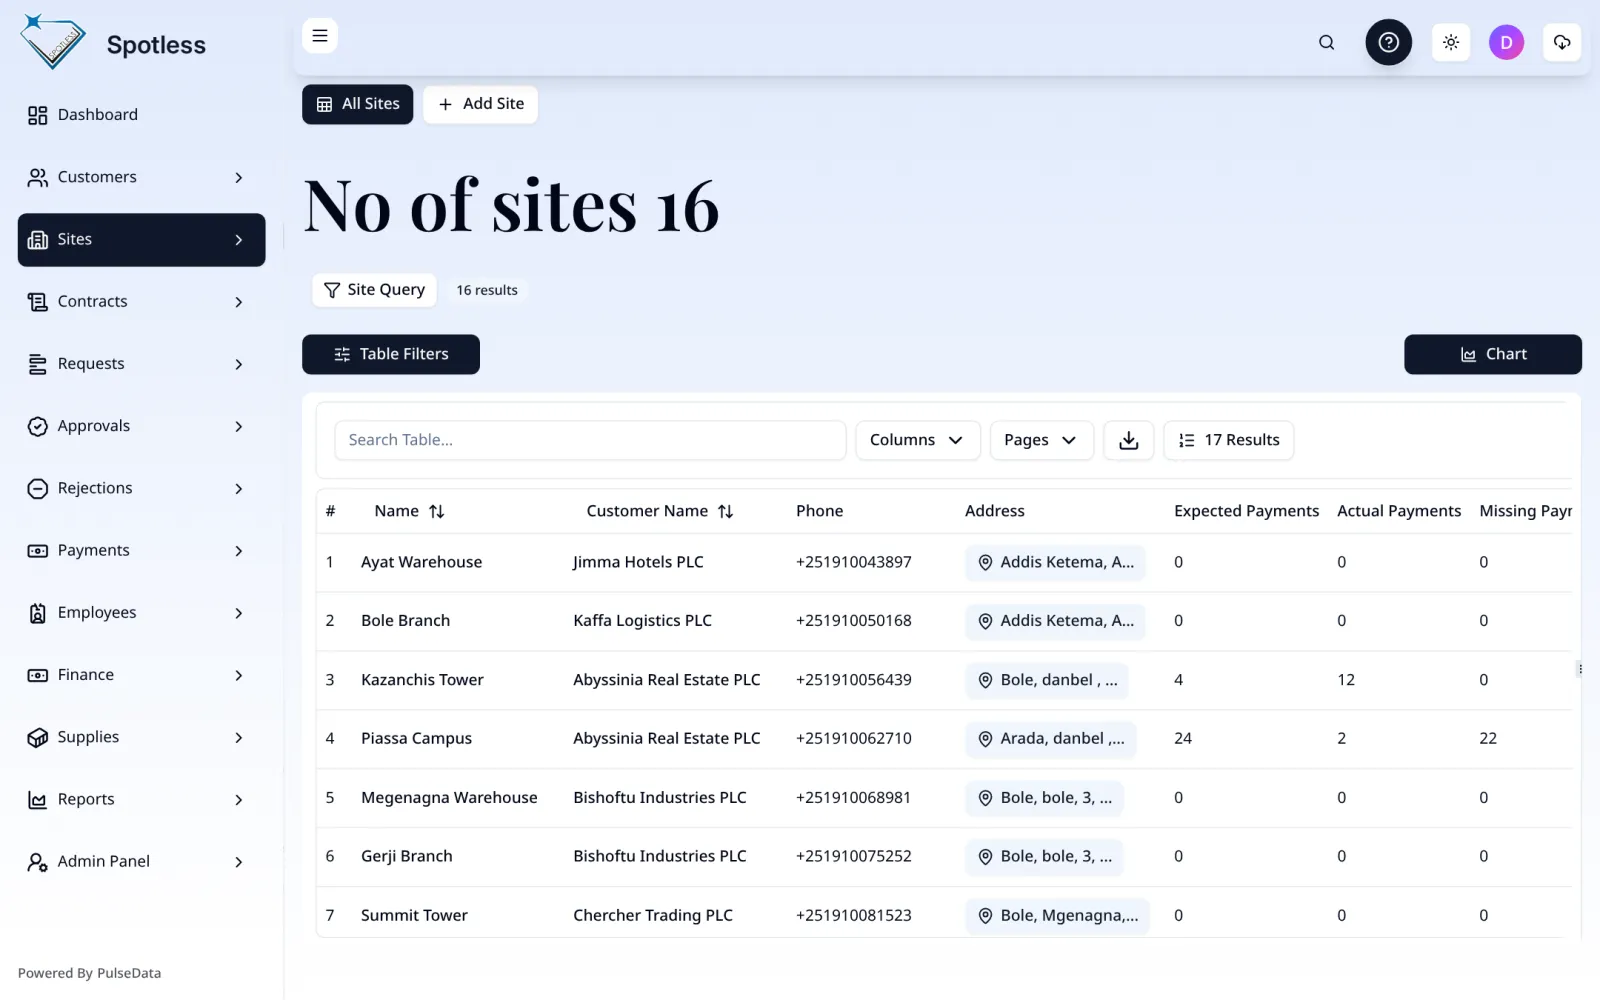Open the Site Query filter button

tap(374, 290)
